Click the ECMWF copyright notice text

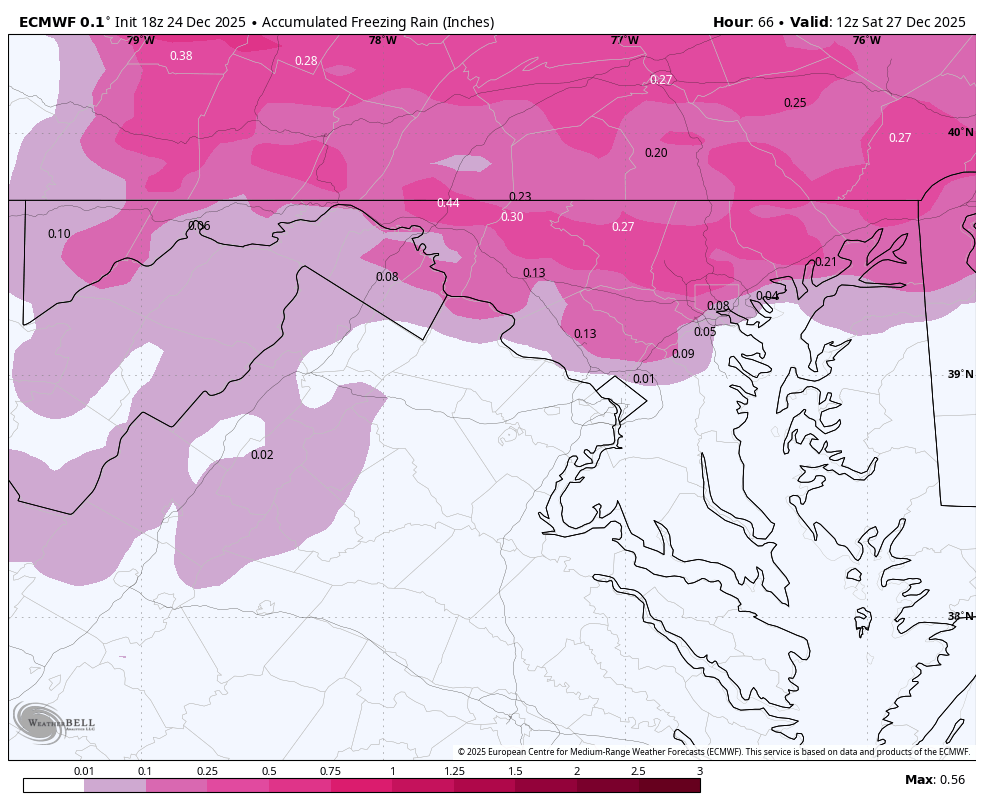click(x=714, y=752)
